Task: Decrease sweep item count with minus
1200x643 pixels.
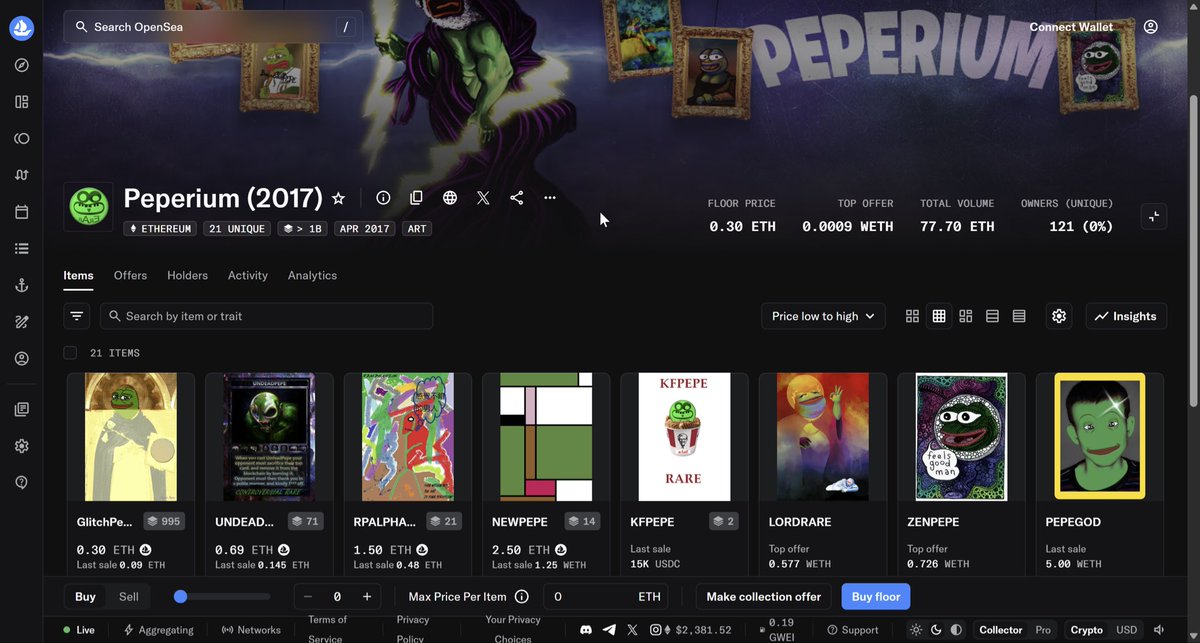Action: coord(308,597)
